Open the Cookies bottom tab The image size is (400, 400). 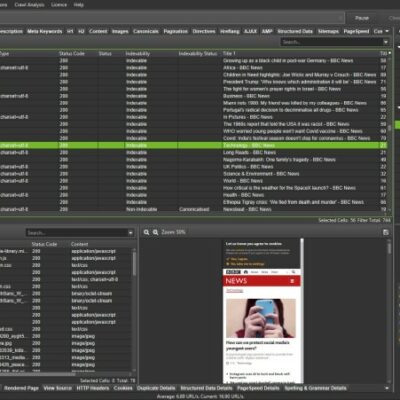tap(123, 388)
